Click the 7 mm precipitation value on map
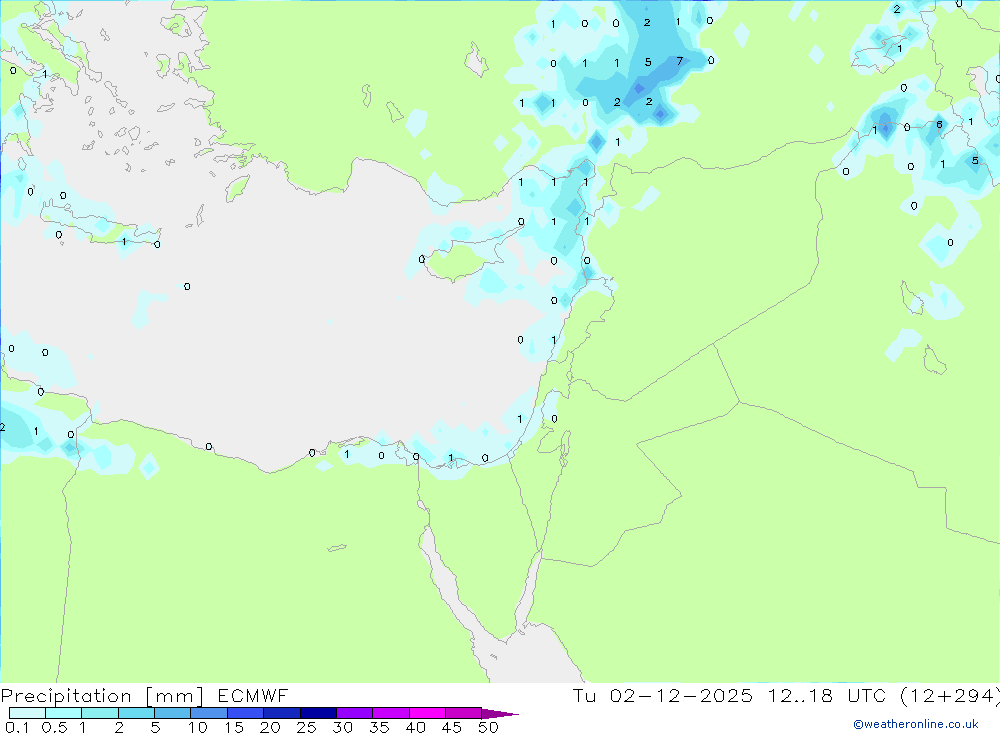The width and height of the screenshot is (1000, 733). coord(679,61)
